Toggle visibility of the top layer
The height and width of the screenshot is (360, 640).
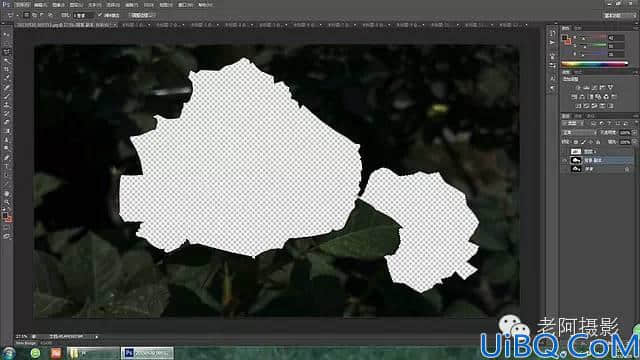565,151
